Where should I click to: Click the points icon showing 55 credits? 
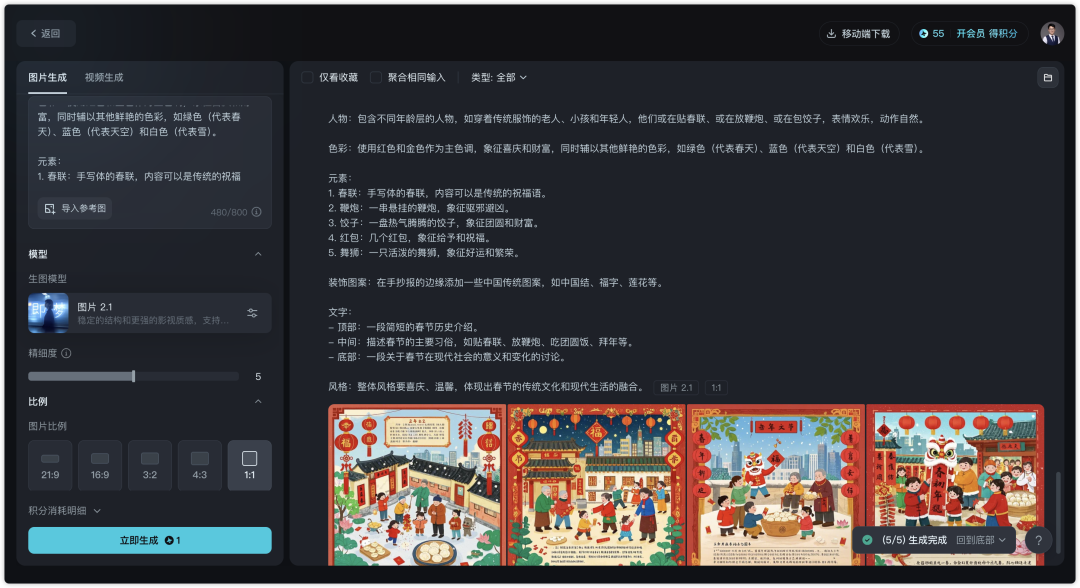point(922,33)
